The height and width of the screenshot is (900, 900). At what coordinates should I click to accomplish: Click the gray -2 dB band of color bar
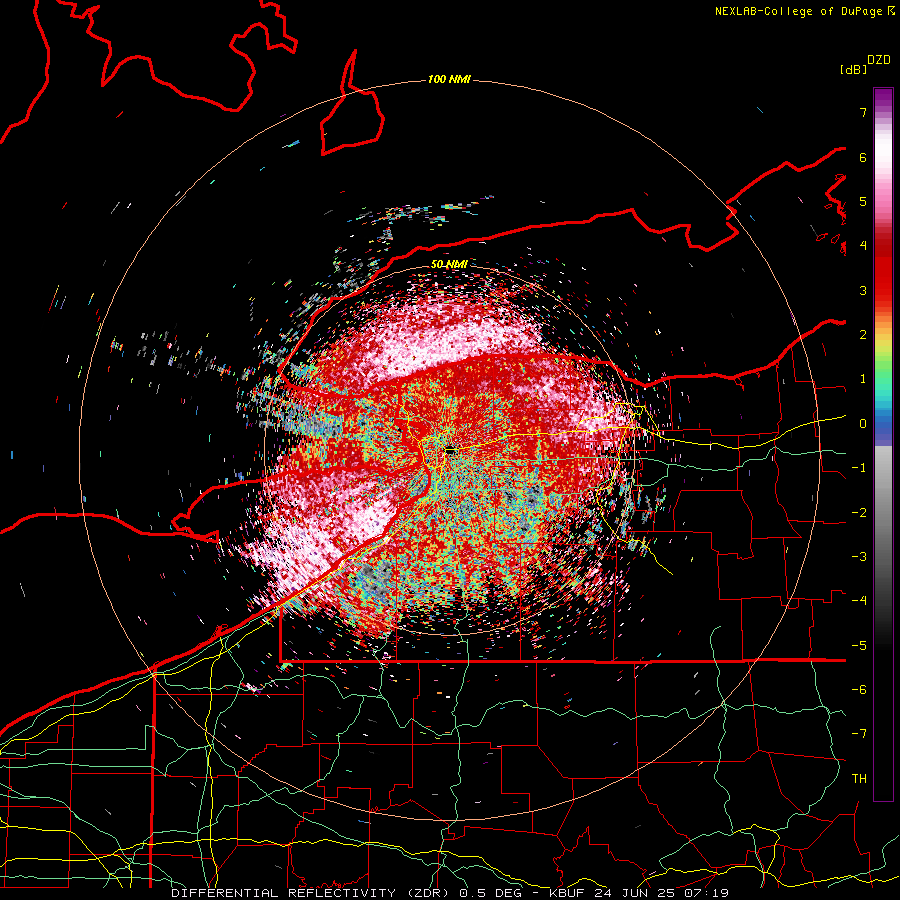883,513
